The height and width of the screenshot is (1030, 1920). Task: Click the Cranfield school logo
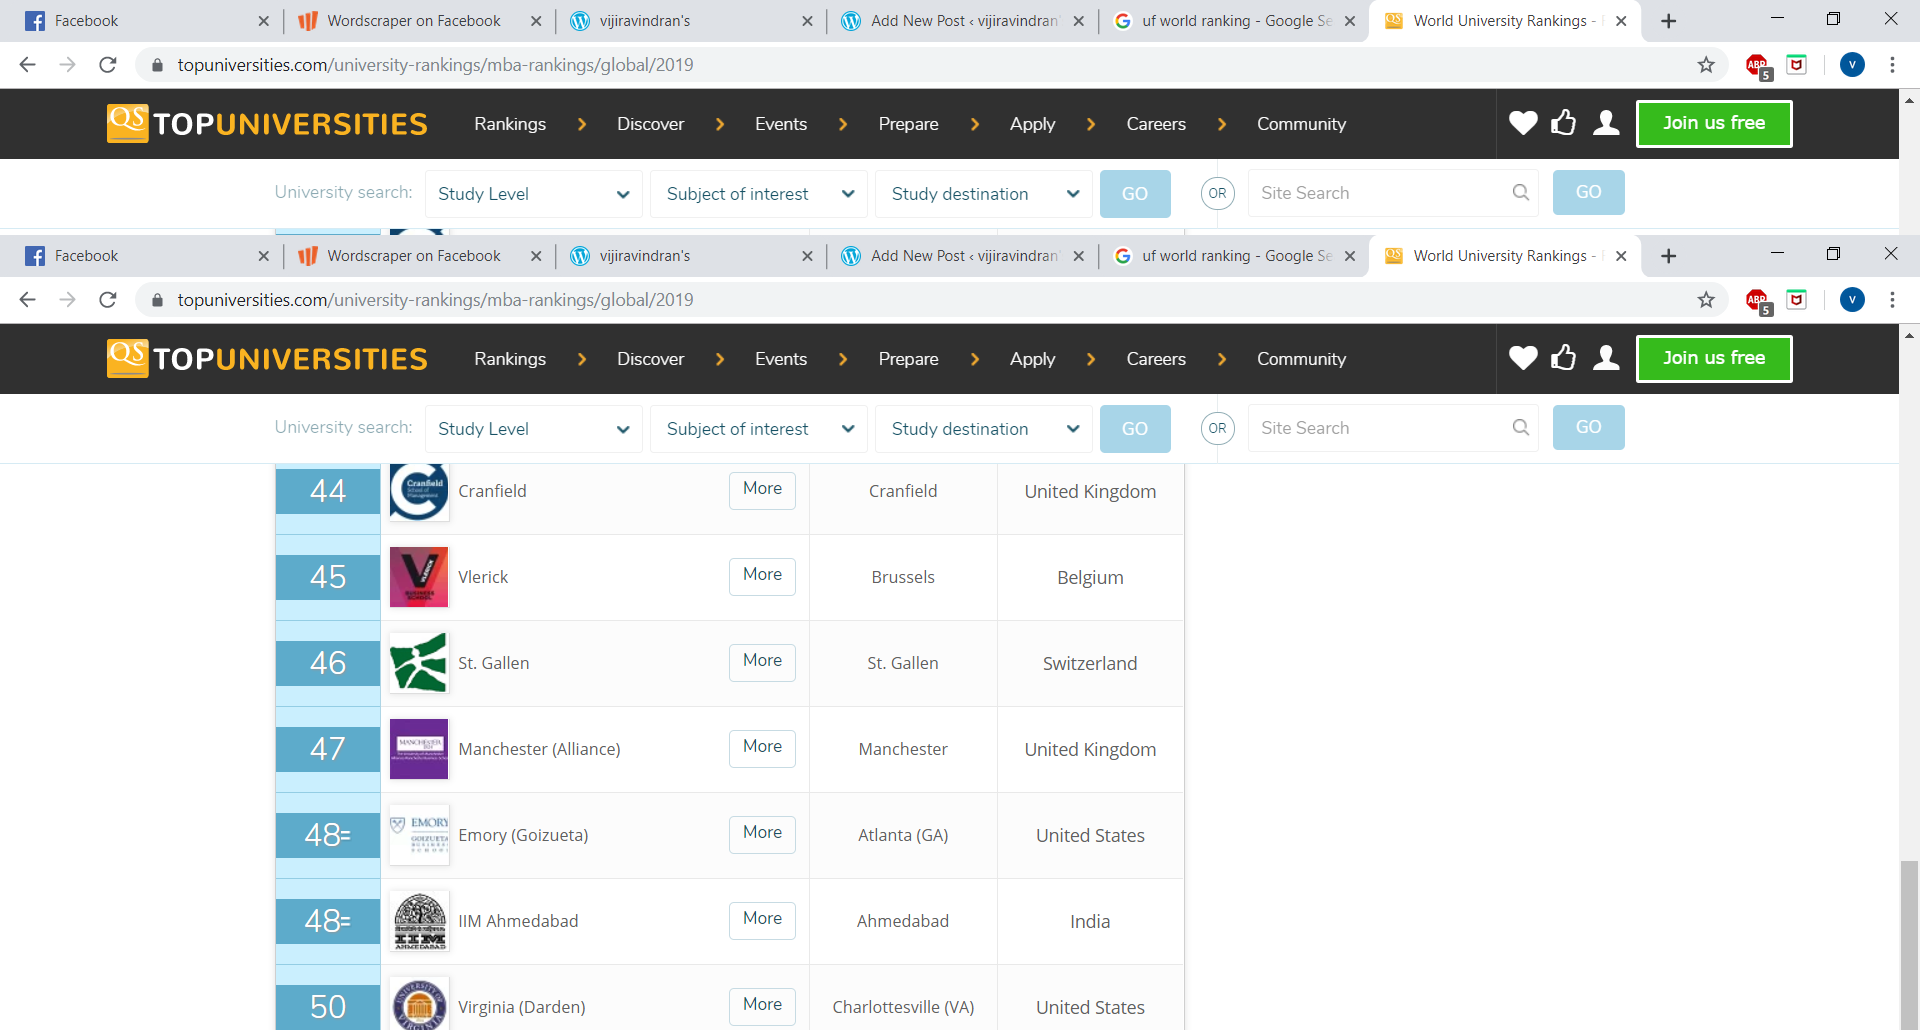click(419, 491)
